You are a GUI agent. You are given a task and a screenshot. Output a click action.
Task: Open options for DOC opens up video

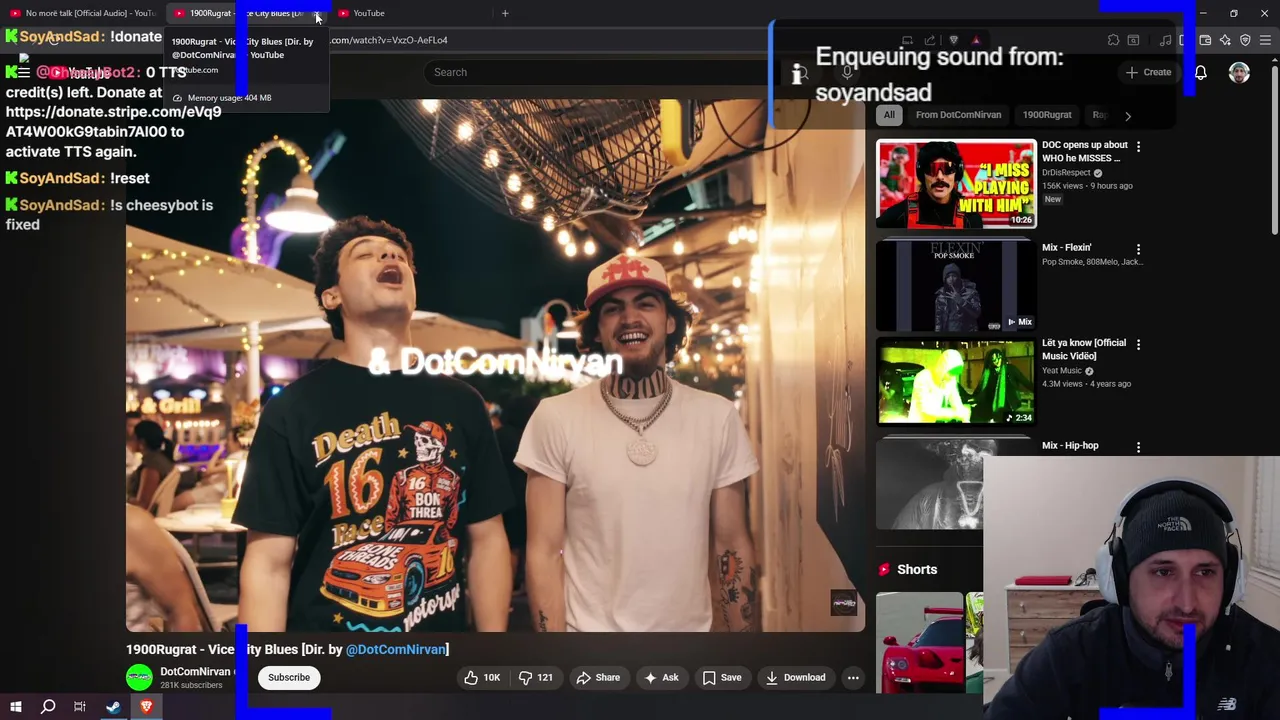coord(1138,146)
